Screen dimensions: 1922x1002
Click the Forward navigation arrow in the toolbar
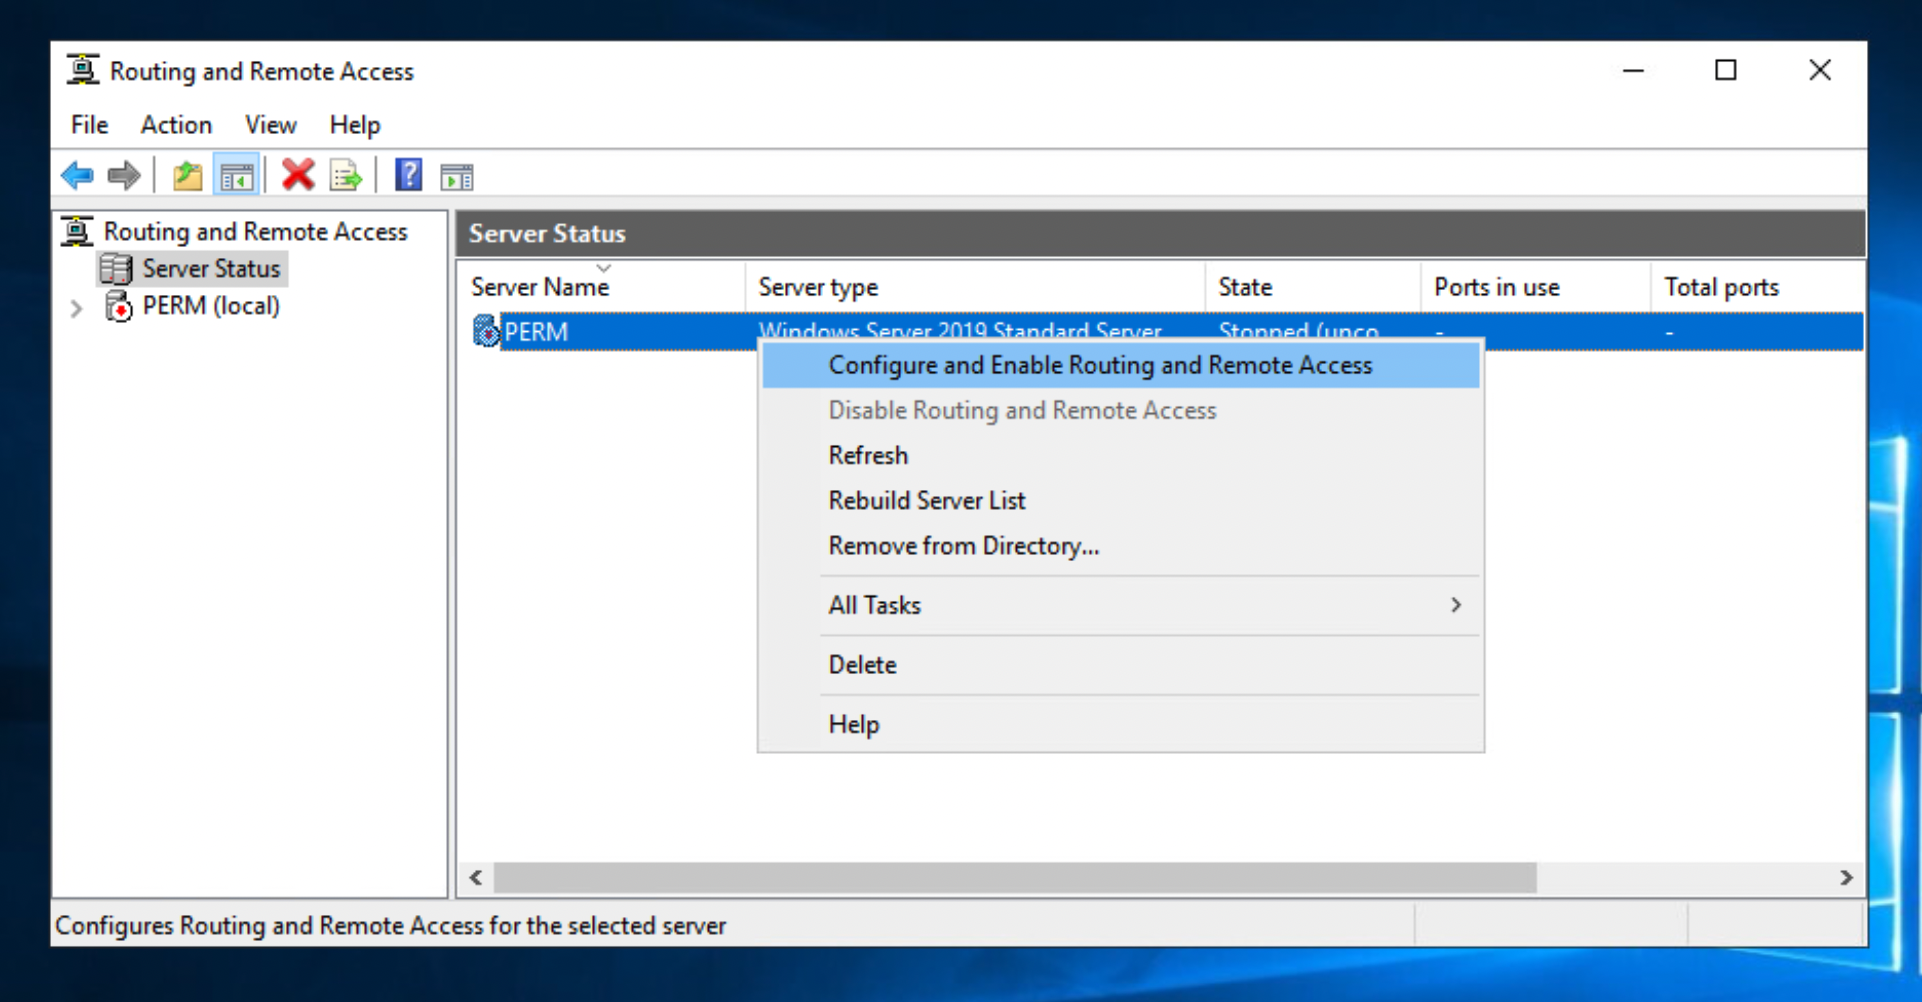(124, 174)
